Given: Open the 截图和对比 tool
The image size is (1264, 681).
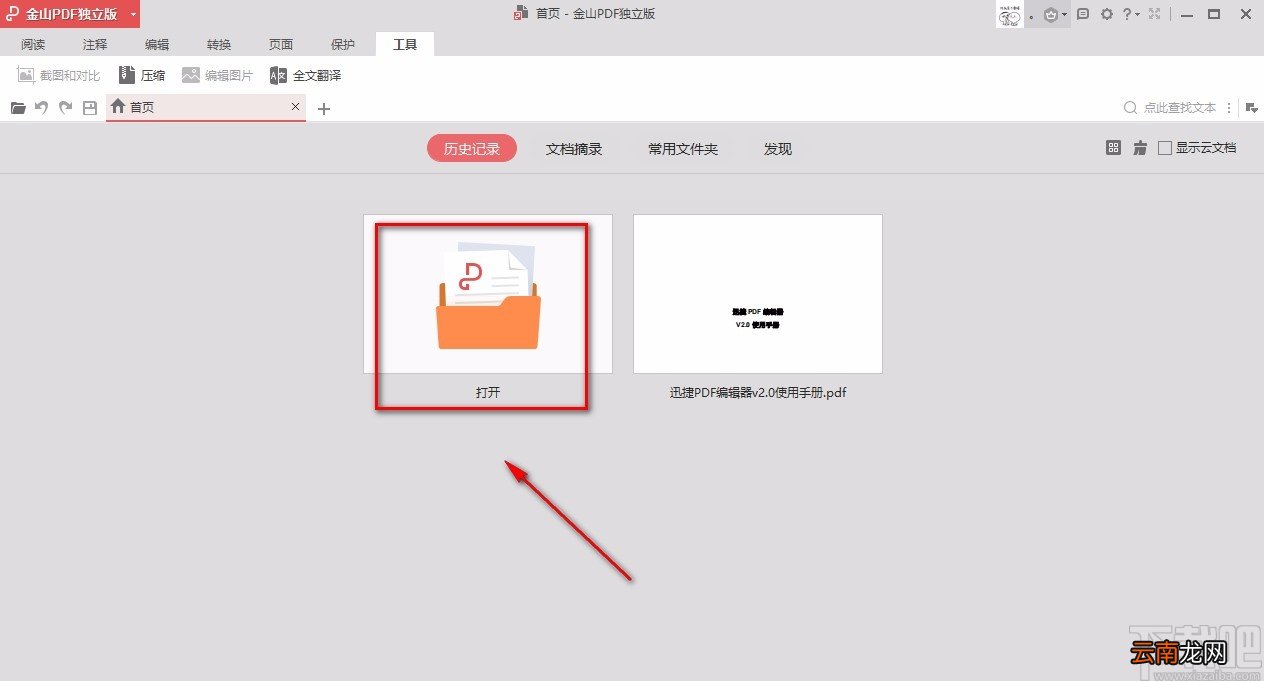Looking at the screenshot, I should [59, 75].
